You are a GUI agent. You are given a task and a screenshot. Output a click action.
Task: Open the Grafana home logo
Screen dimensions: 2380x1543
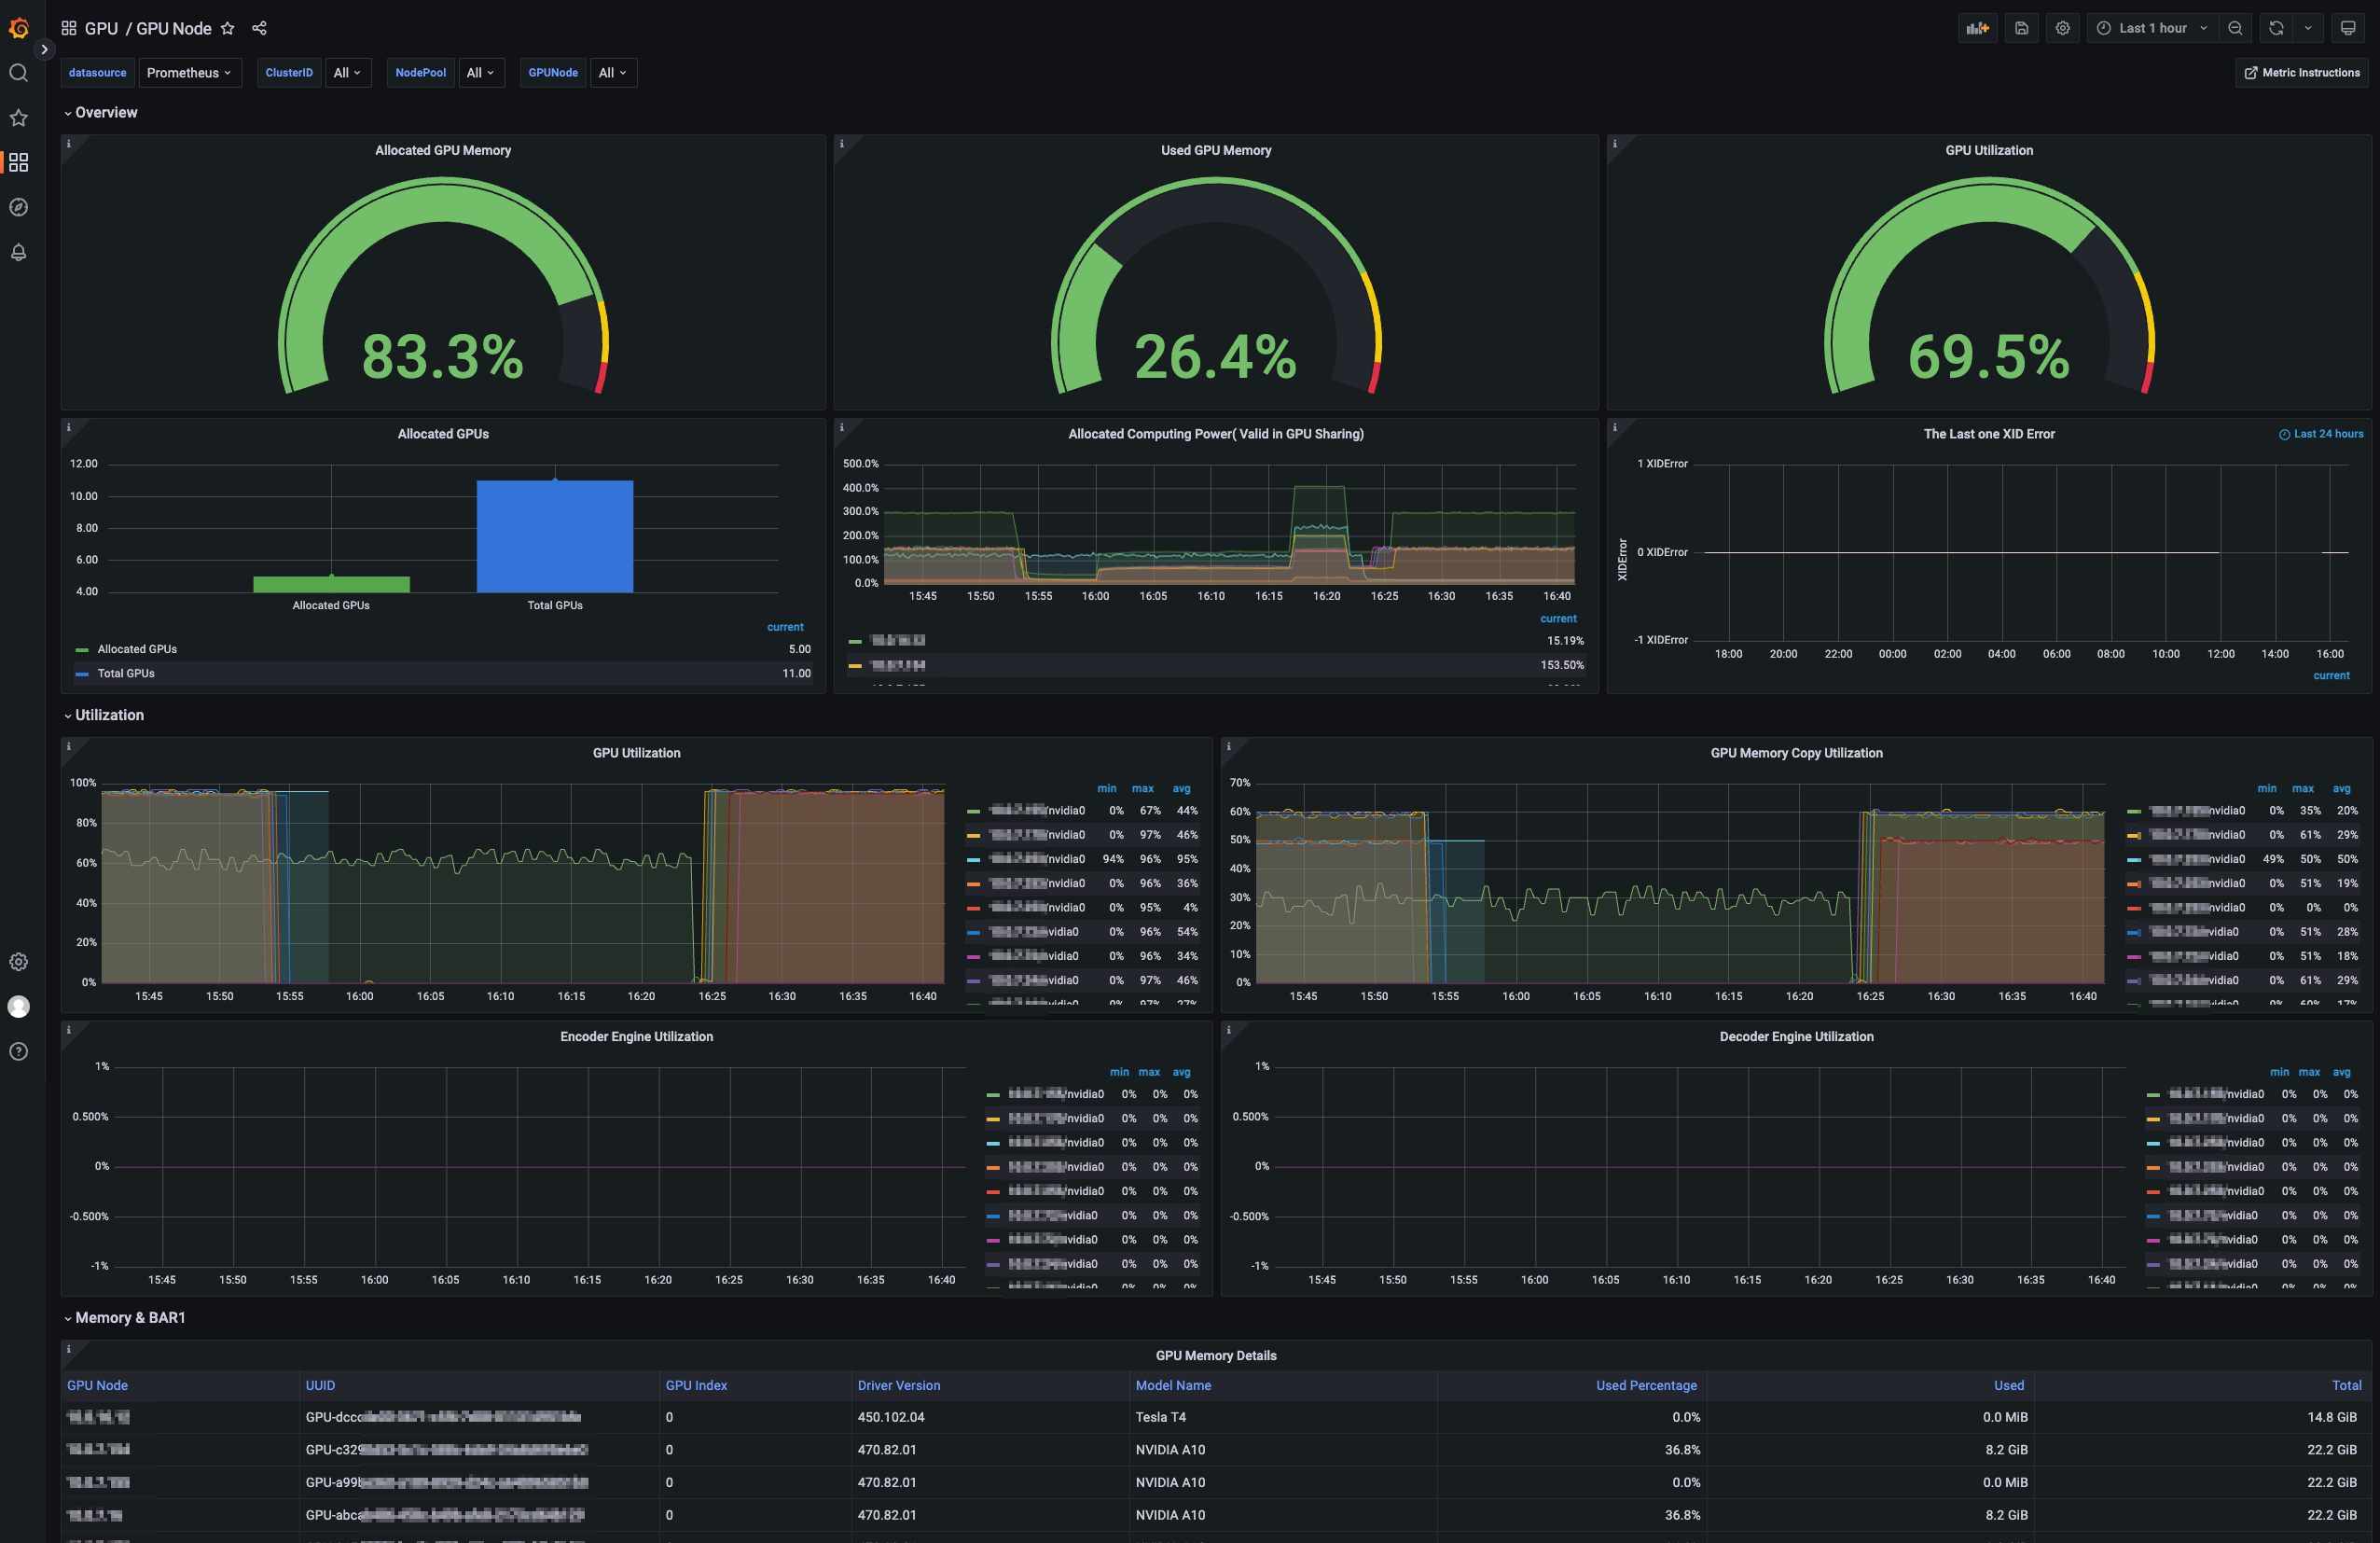(19, 28)
